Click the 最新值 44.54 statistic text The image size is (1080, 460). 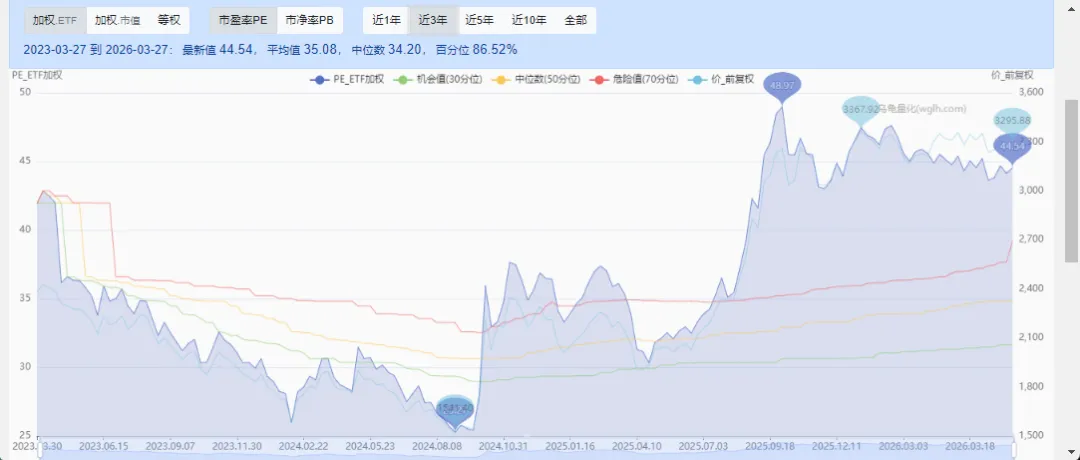tap(220, 50)
